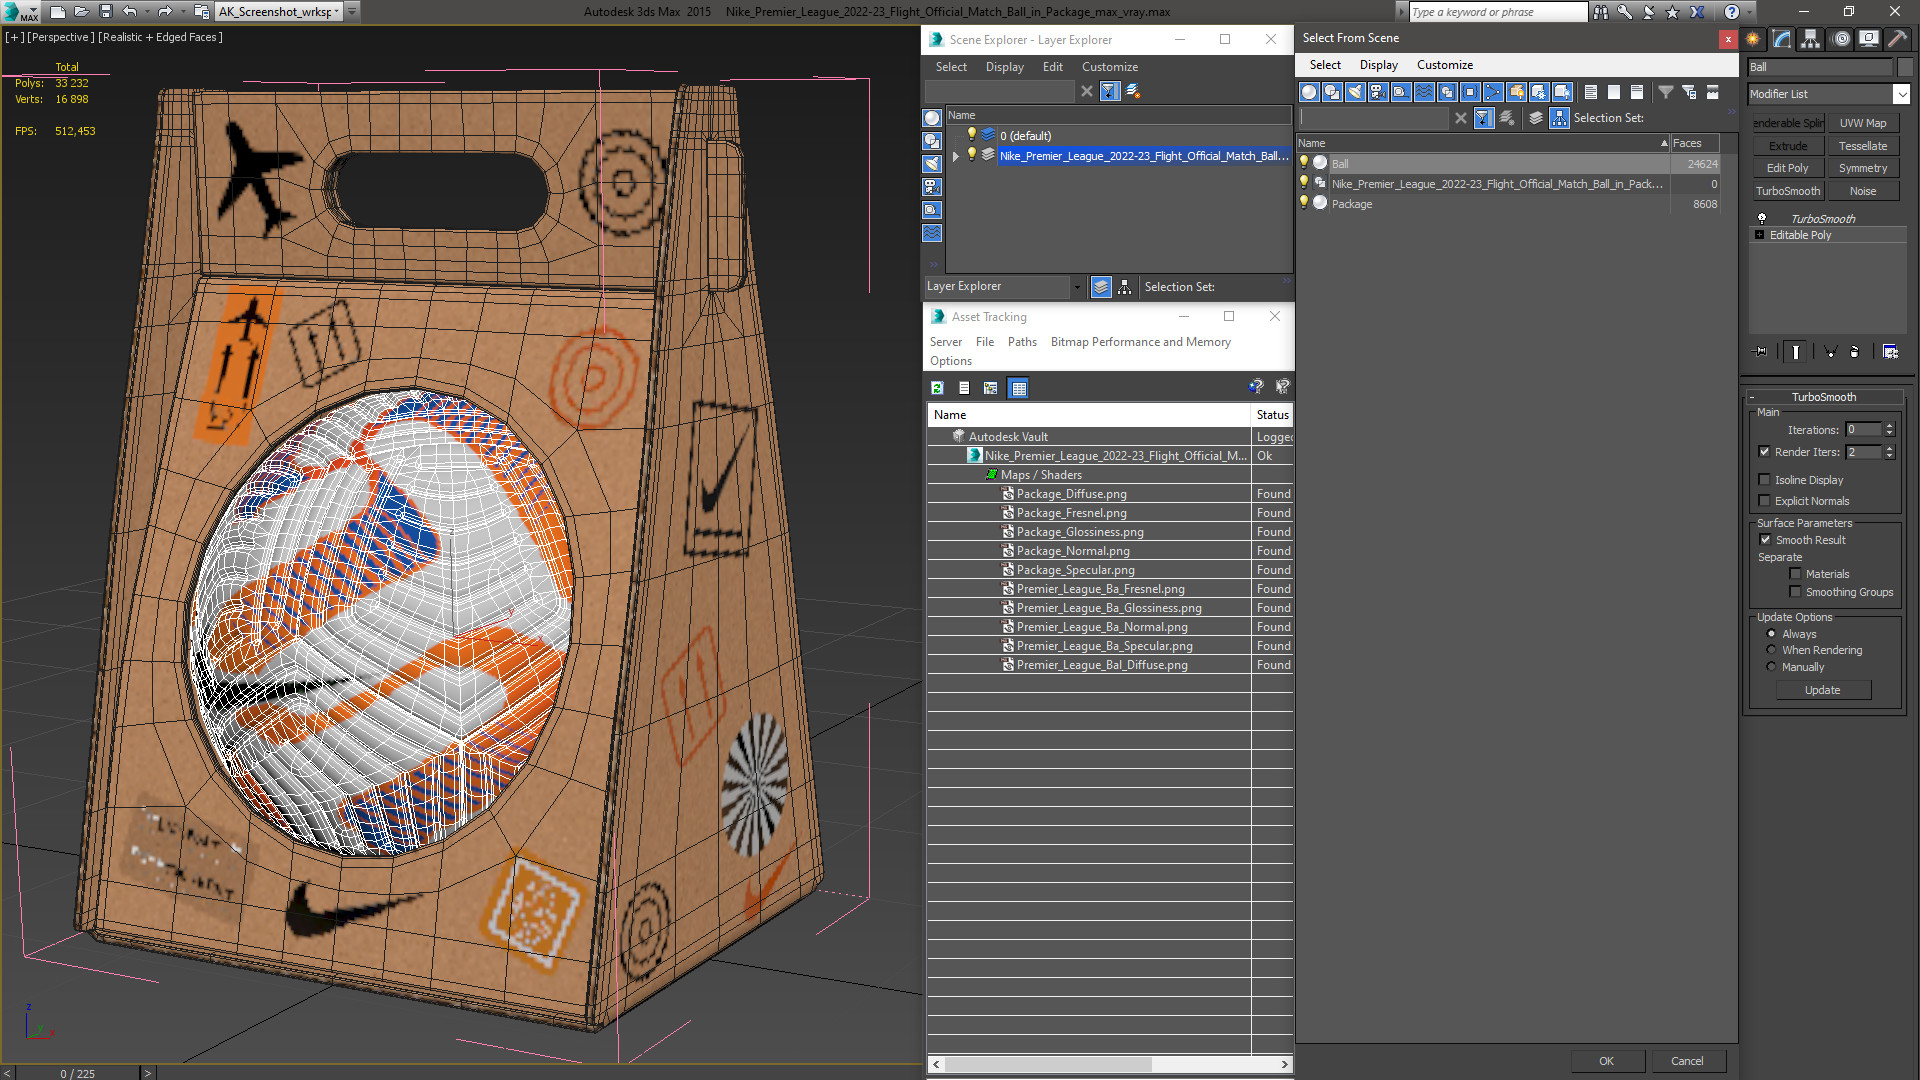Click the object color swatch beside Ball name
Screen dimensions: 1920x1080
click(1906, 67)
